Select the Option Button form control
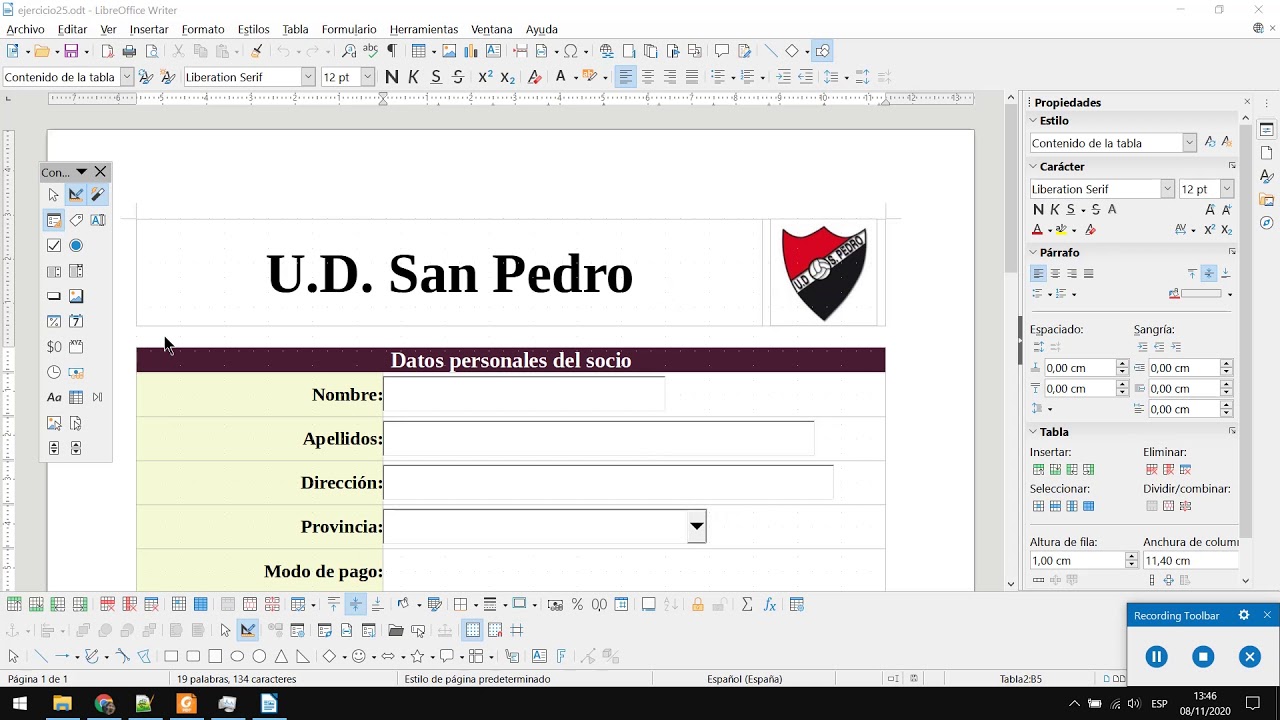The height and width of the screenshot is (720, 1280). (76, 245)
